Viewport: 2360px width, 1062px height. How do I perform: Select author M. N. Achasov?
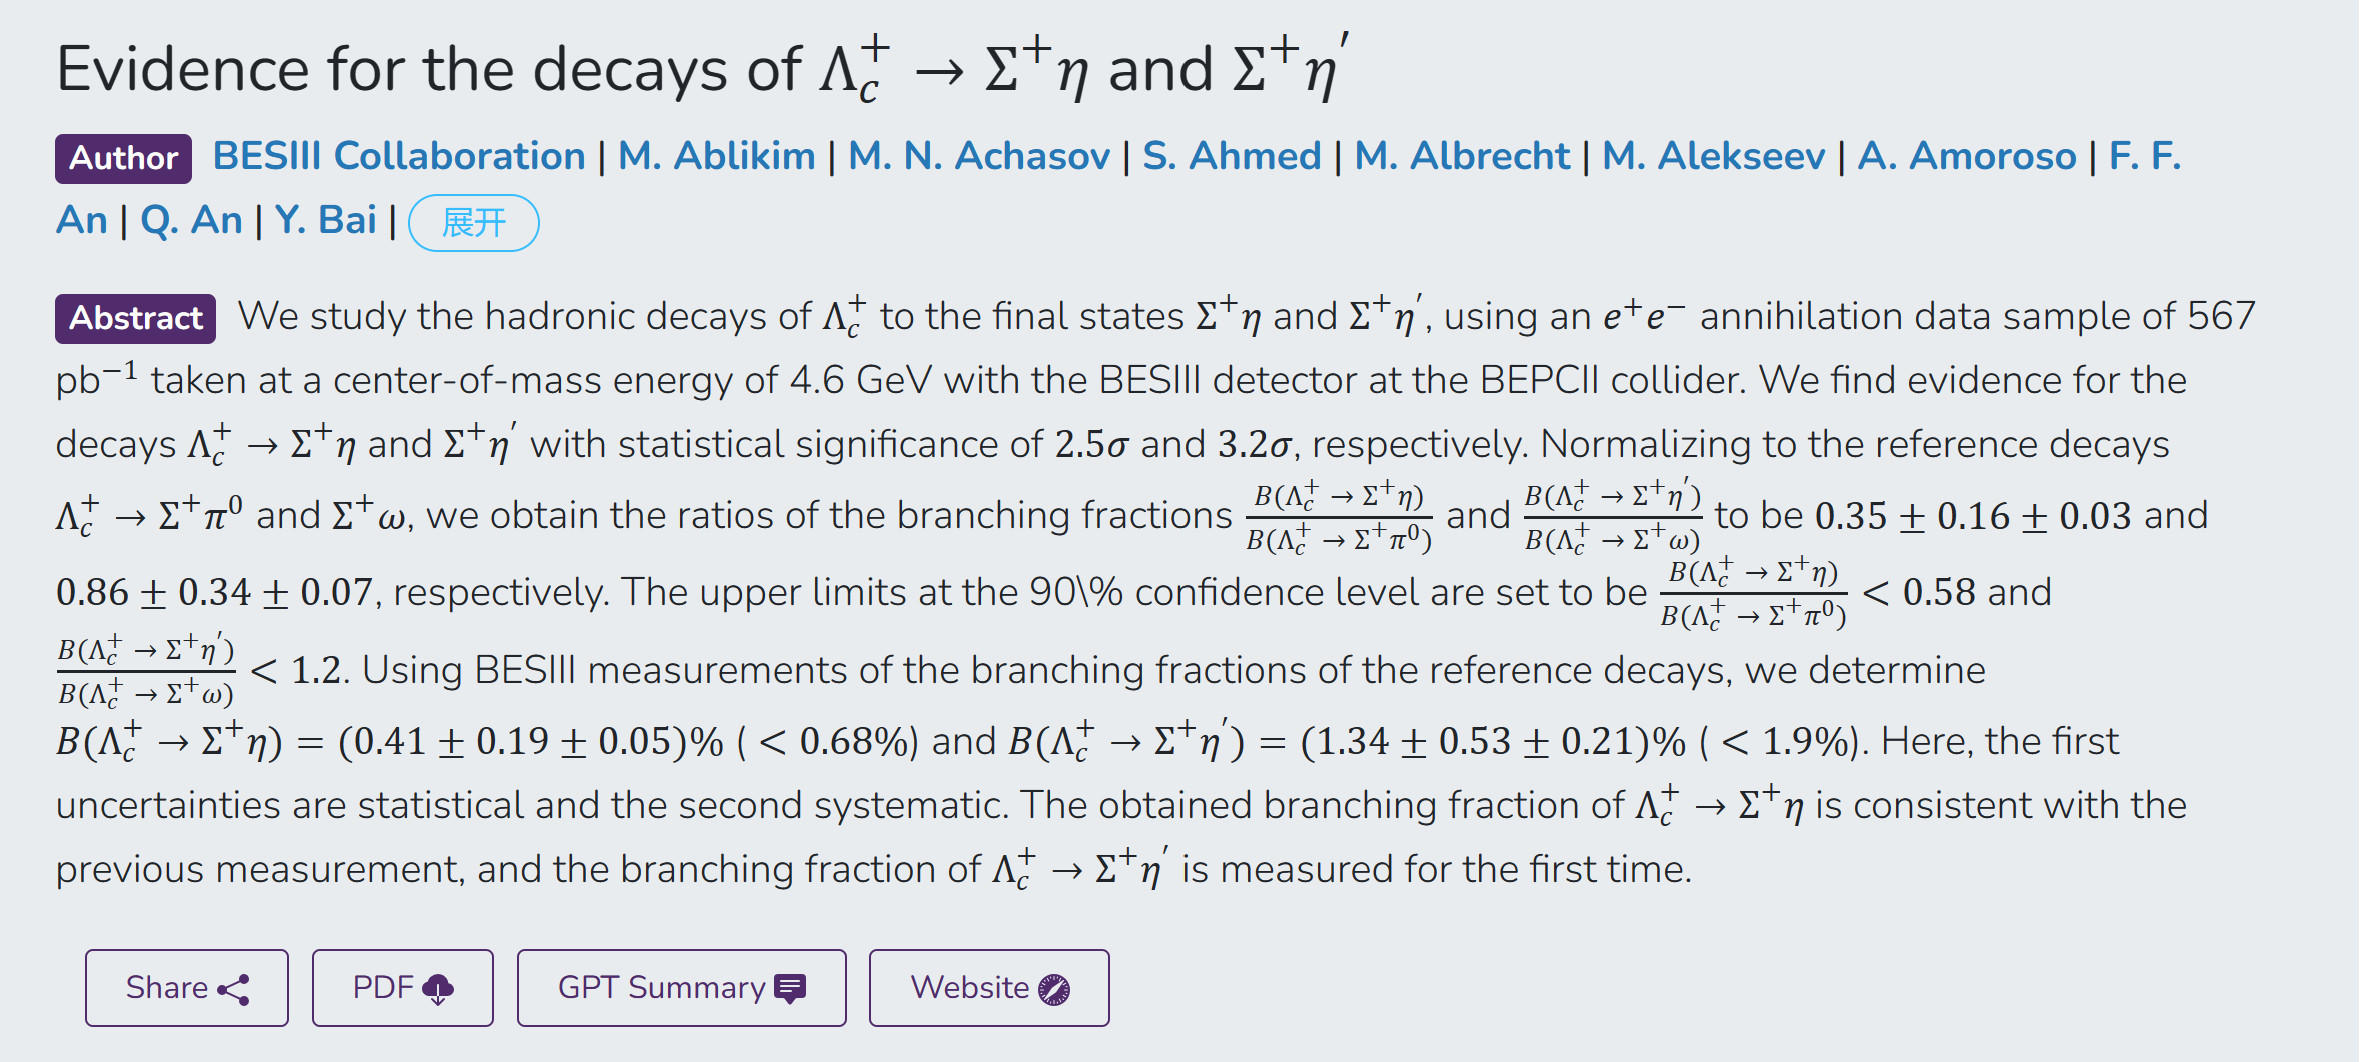point(979,157)
